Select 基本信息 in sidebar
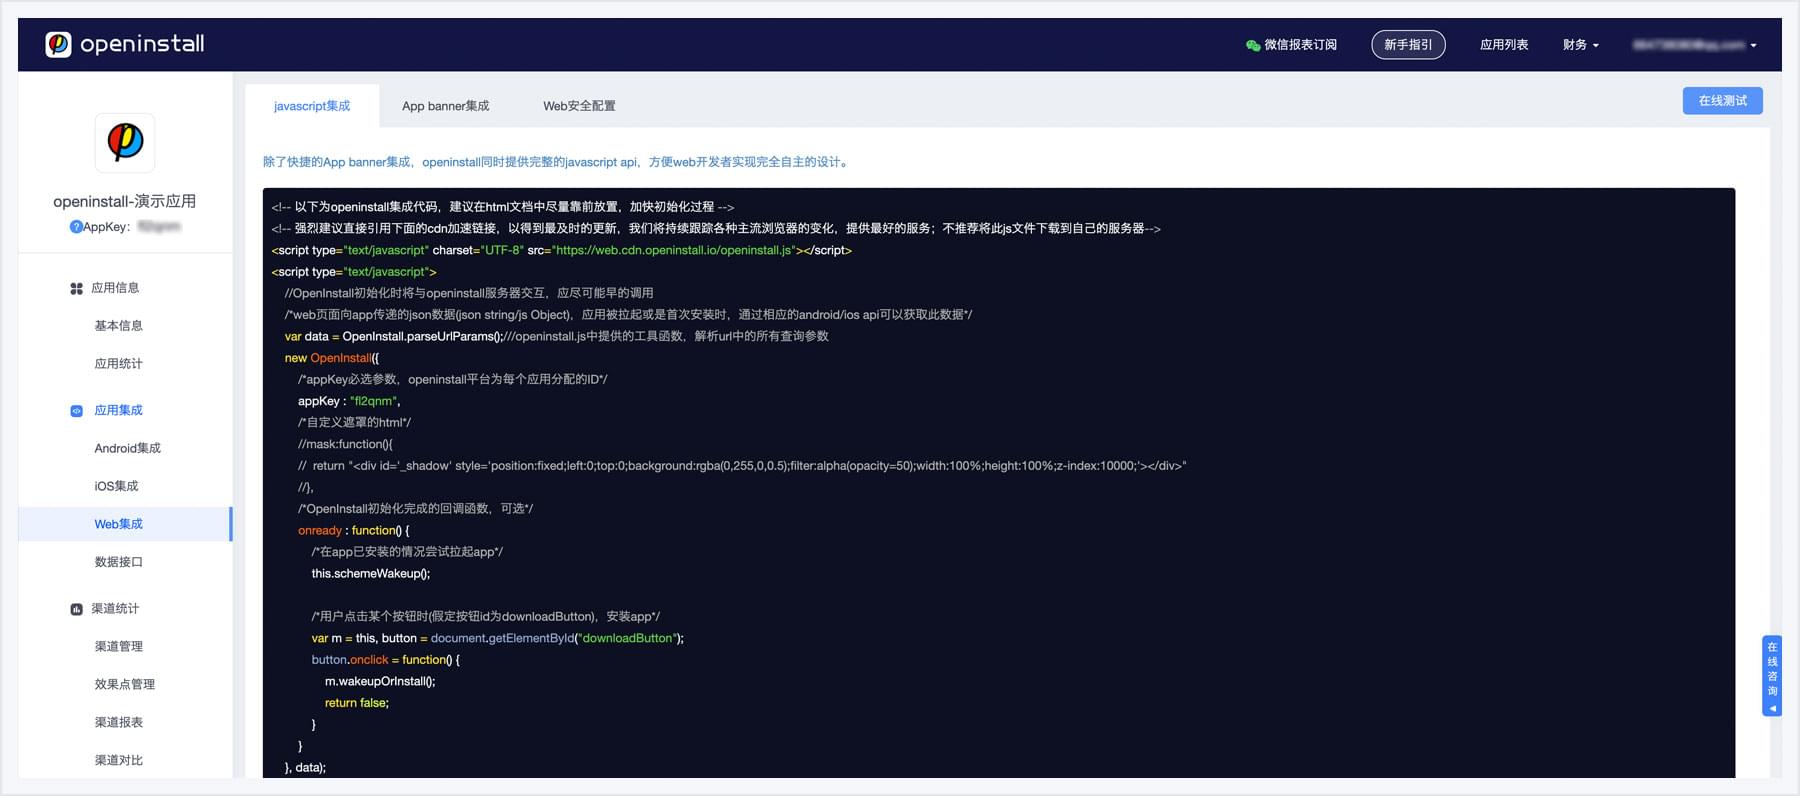 click(119, 326)
